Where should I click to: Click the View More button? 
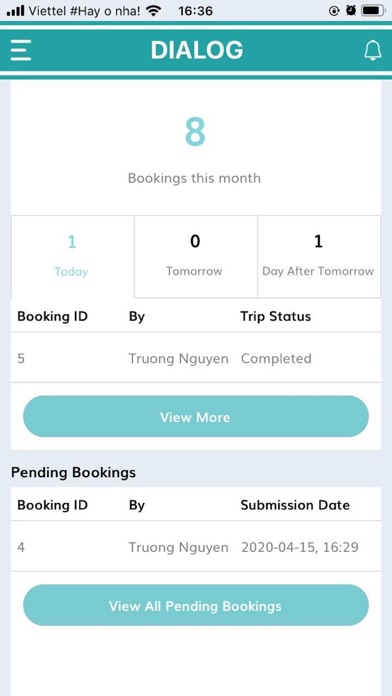[196, 416]
